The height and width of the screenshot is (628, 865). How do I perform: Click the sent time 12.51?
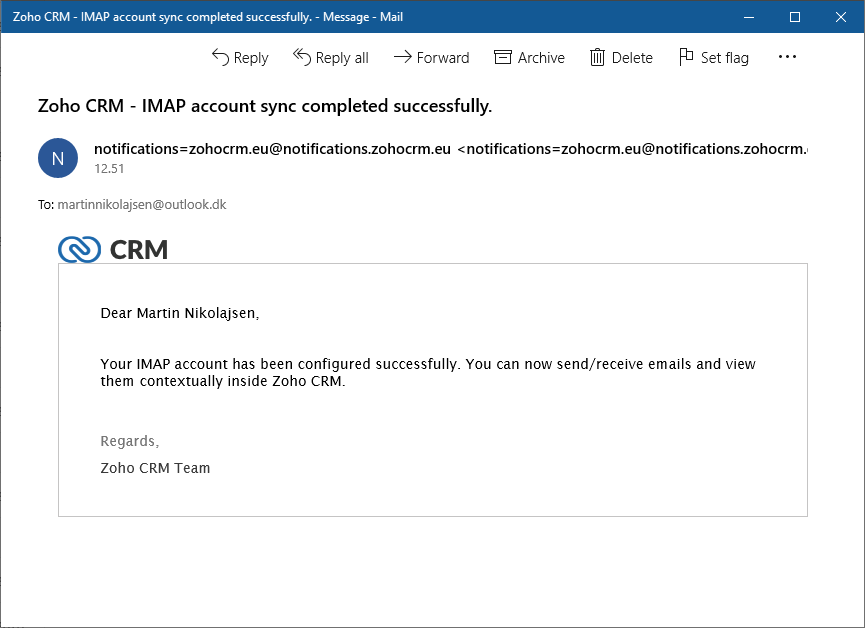click(x=109, y=169)
